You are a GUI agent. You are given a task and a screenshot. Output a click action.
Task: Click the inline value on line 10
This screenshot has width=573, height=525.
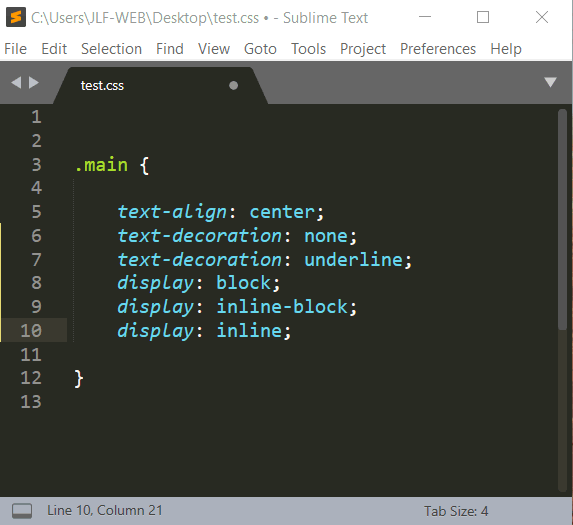[x=249, y=330]
